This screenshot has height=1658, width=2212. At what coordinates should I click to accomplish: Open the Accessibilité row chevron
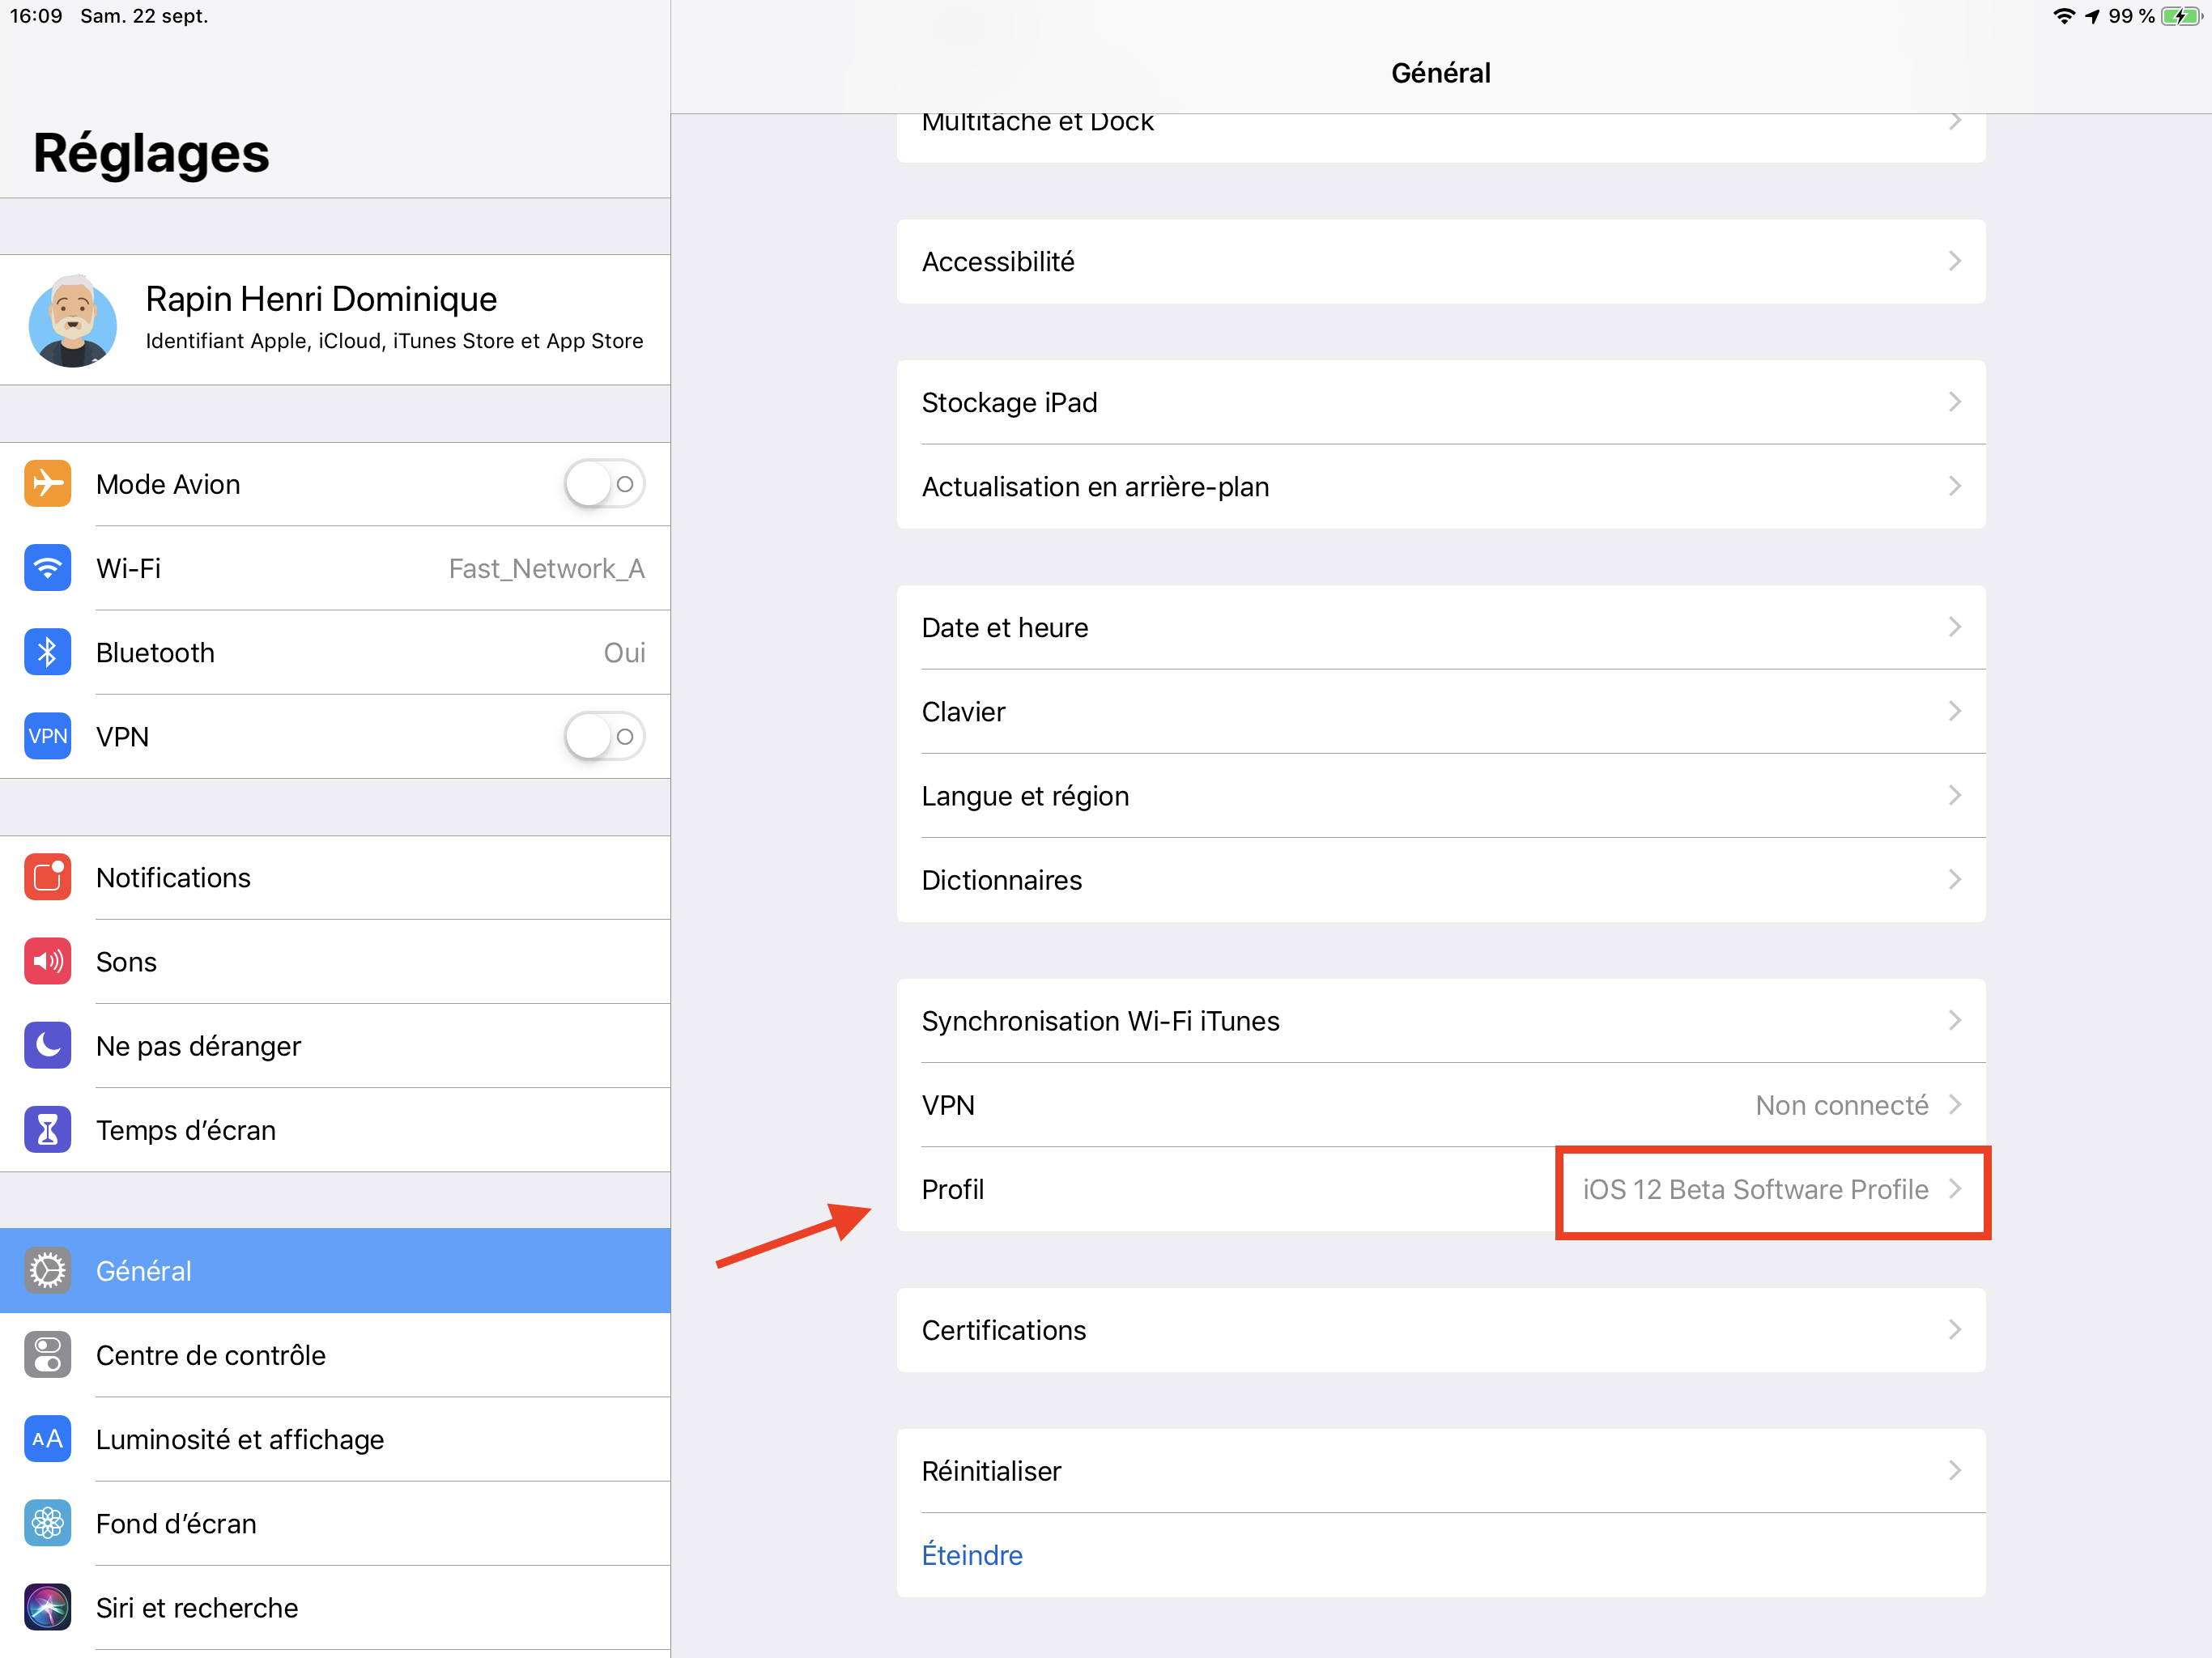1954,261
